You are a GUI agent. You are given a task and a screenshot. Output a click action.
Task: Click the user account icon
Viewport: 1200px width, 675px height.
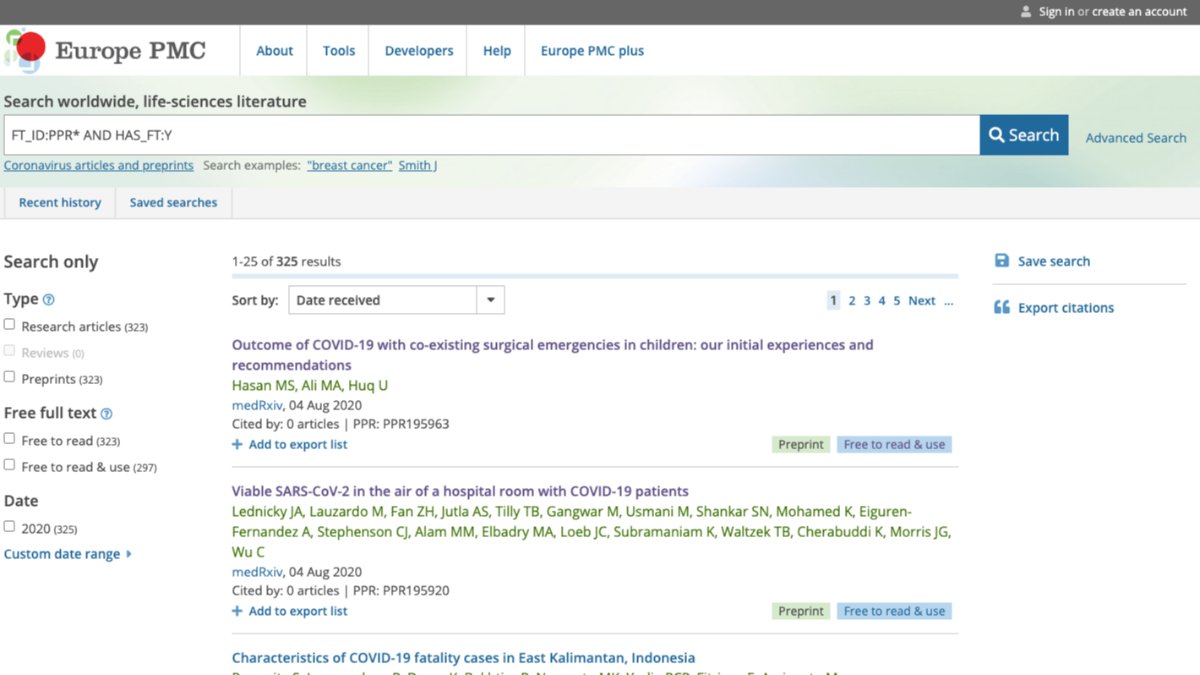1026,12
